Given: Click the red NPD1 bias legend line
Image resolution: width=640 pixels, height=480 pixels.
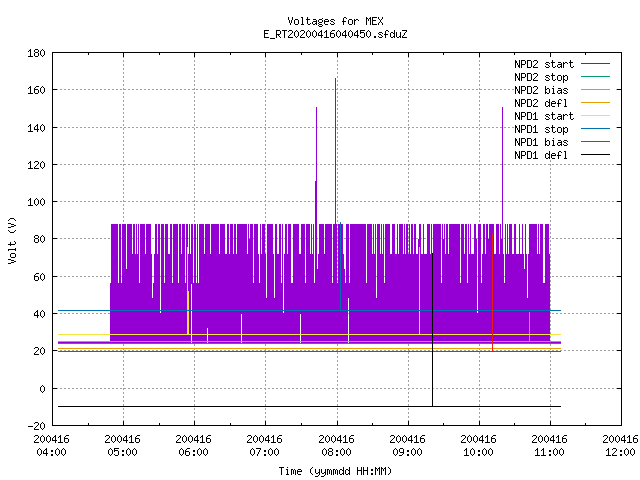Looking at the screenshot, I should point(595,142).
